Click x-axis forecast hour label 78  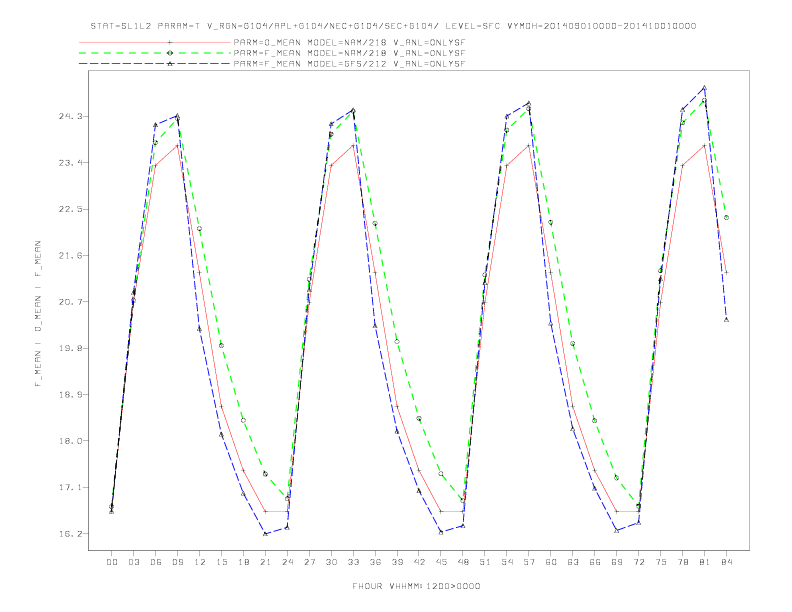point(683,562)
